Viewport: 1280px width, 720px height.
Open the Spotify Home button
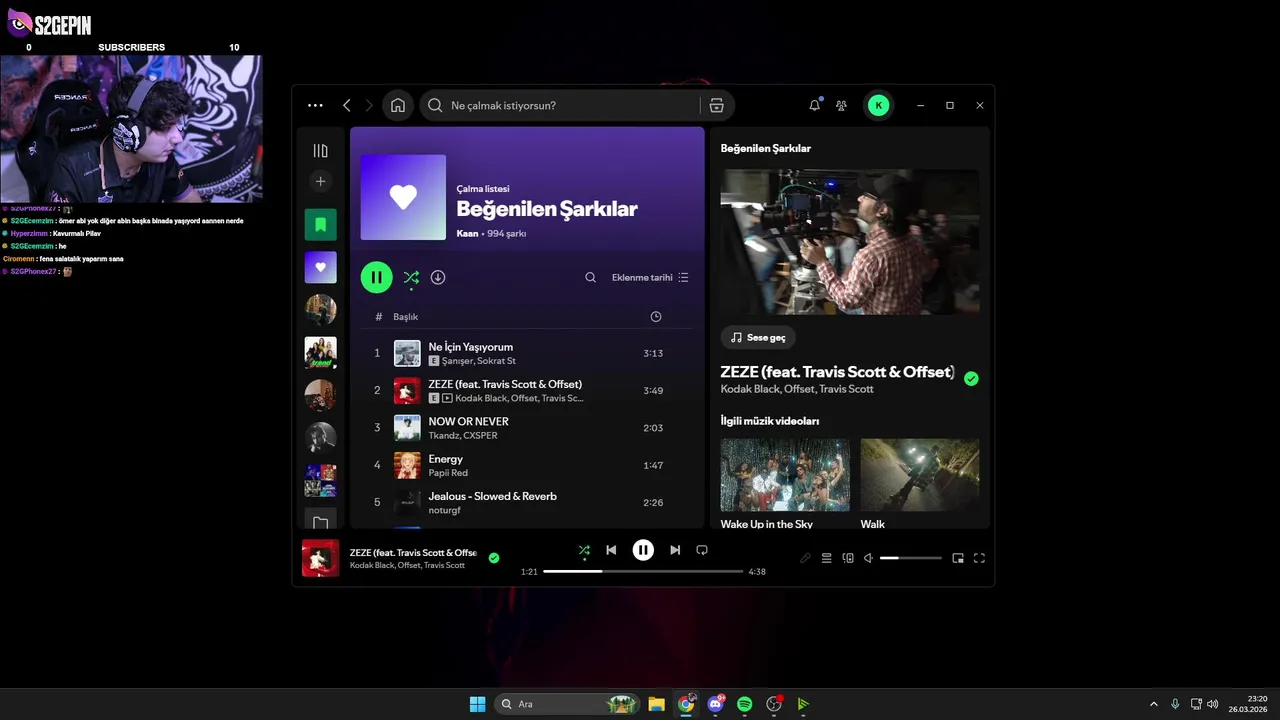(398, 105)
